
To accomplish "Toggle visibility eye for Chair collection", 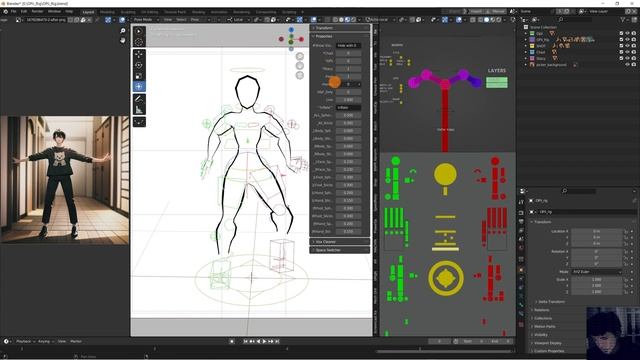I will coord(627,52).
